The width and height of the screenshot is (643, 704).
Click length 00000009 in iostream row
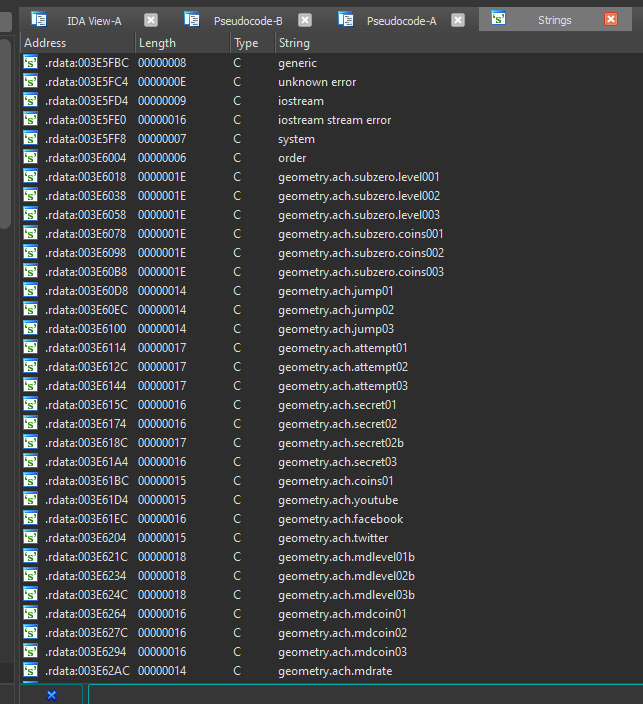(x=162, y=101)
